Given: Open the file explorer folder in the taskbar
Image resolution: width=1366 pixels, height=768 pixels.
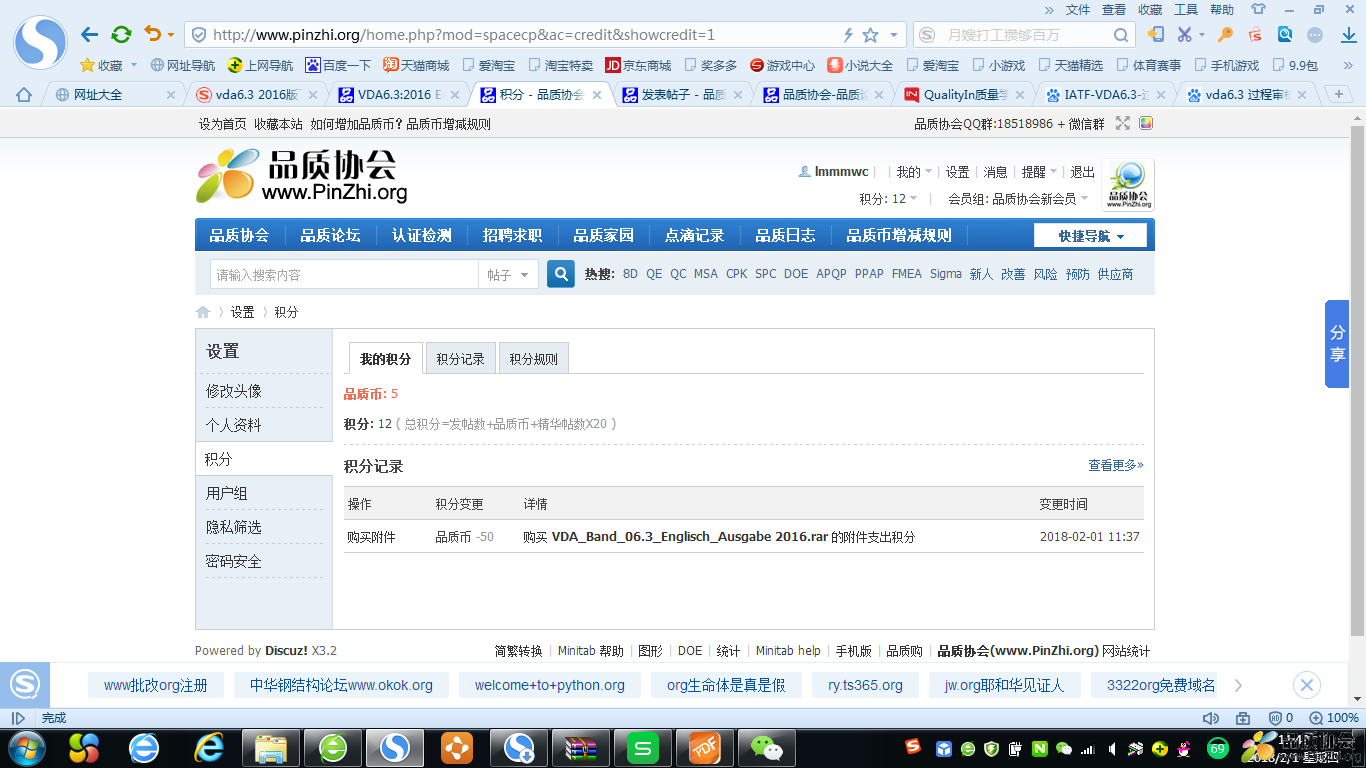Looking at the screenshot, I should point(272,747).
